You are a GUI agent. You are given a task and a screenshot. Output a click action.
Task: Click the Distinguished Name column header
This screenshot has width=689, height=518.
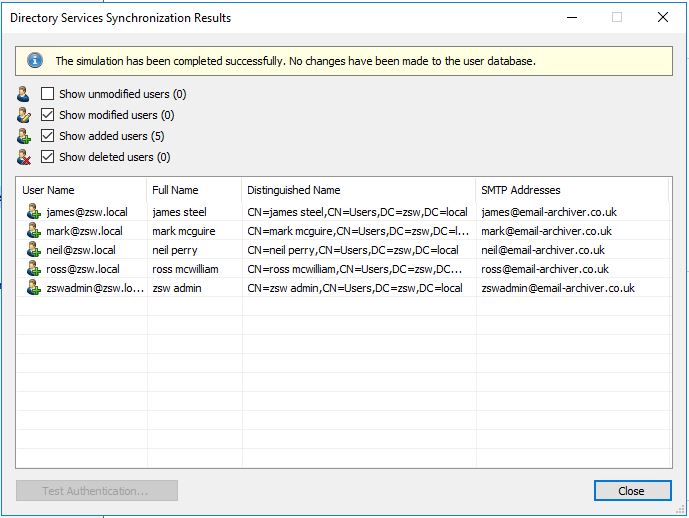point(359,190)
